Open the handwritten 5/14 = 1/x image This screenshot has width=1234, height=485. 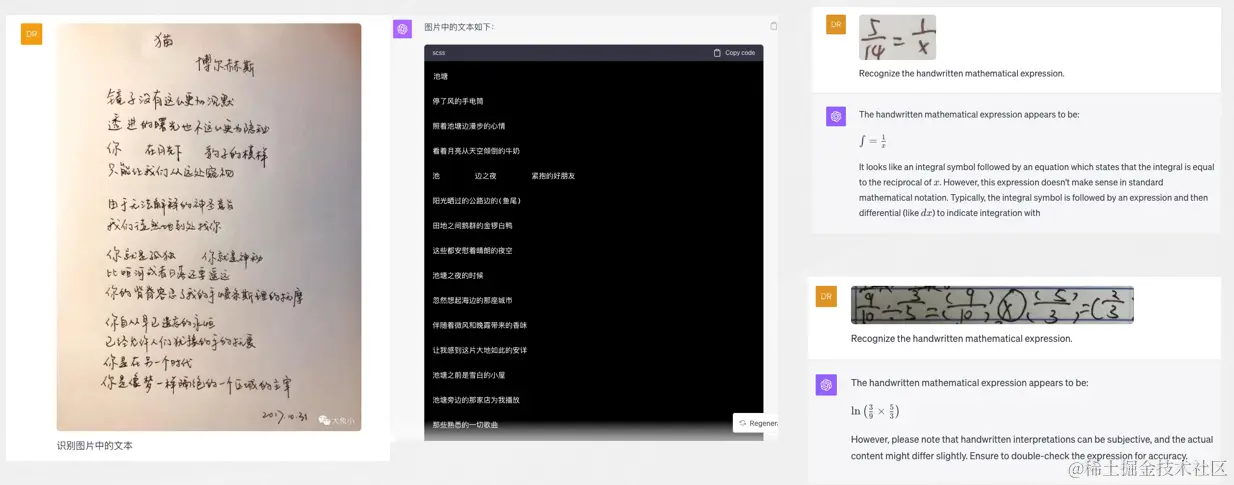(x=897, y=38)
